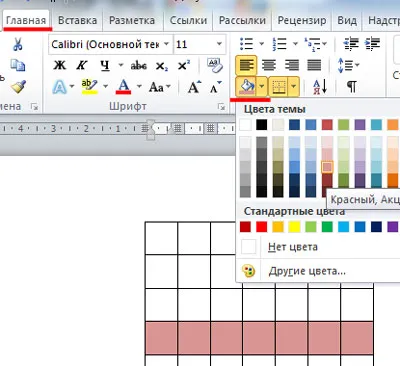Image resolution: width=400 pixels, height=366 pixels.
Task: Toggle italic К formatting
Action: coord(82,65)
